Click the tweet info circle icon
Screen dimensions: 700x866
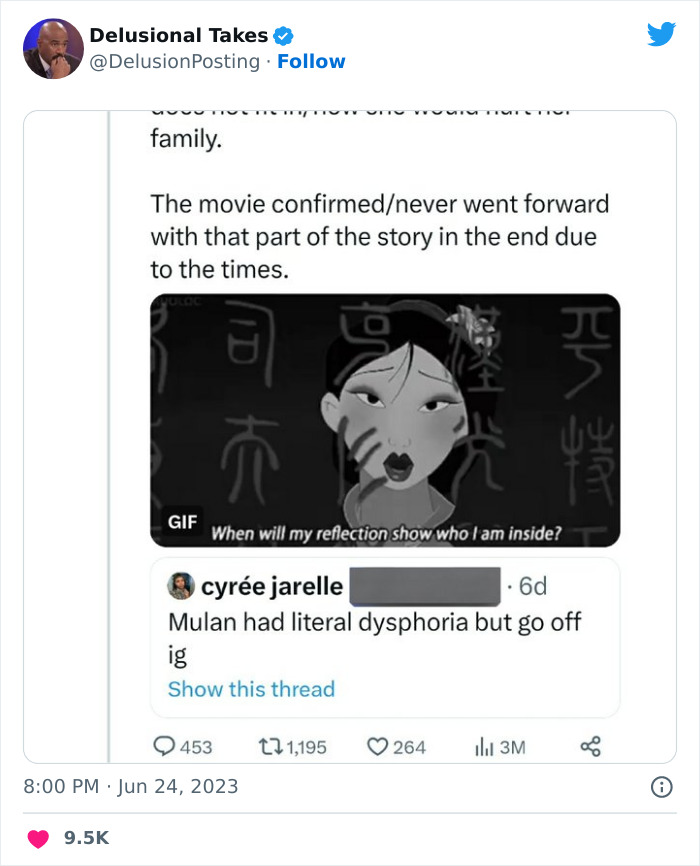point(661,787)
